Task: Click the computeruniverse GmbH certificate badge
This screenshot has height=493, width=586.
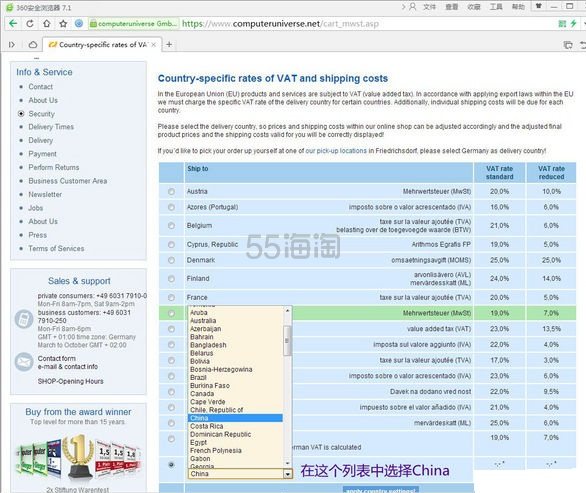Action: coord(134,24)
